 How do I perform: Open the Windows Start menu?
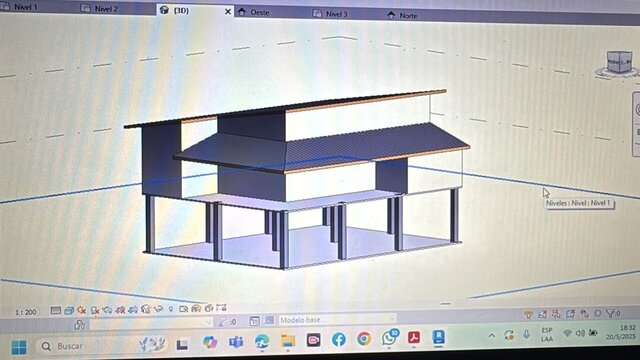[x=19, y=347]
